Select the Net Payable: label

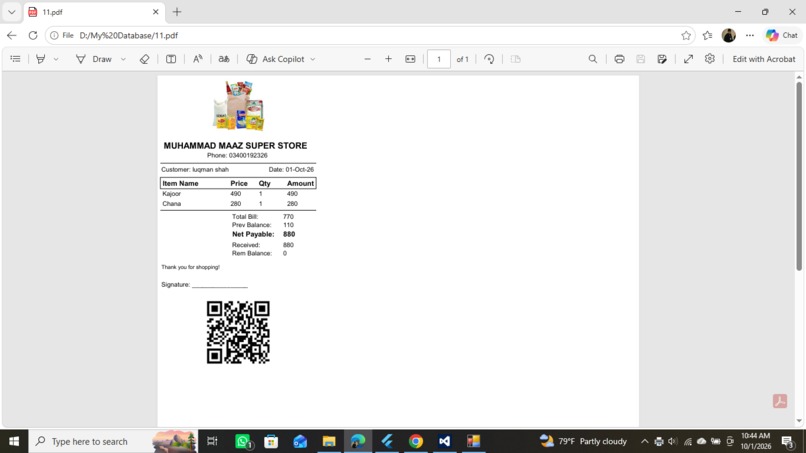tap(253, 234)
